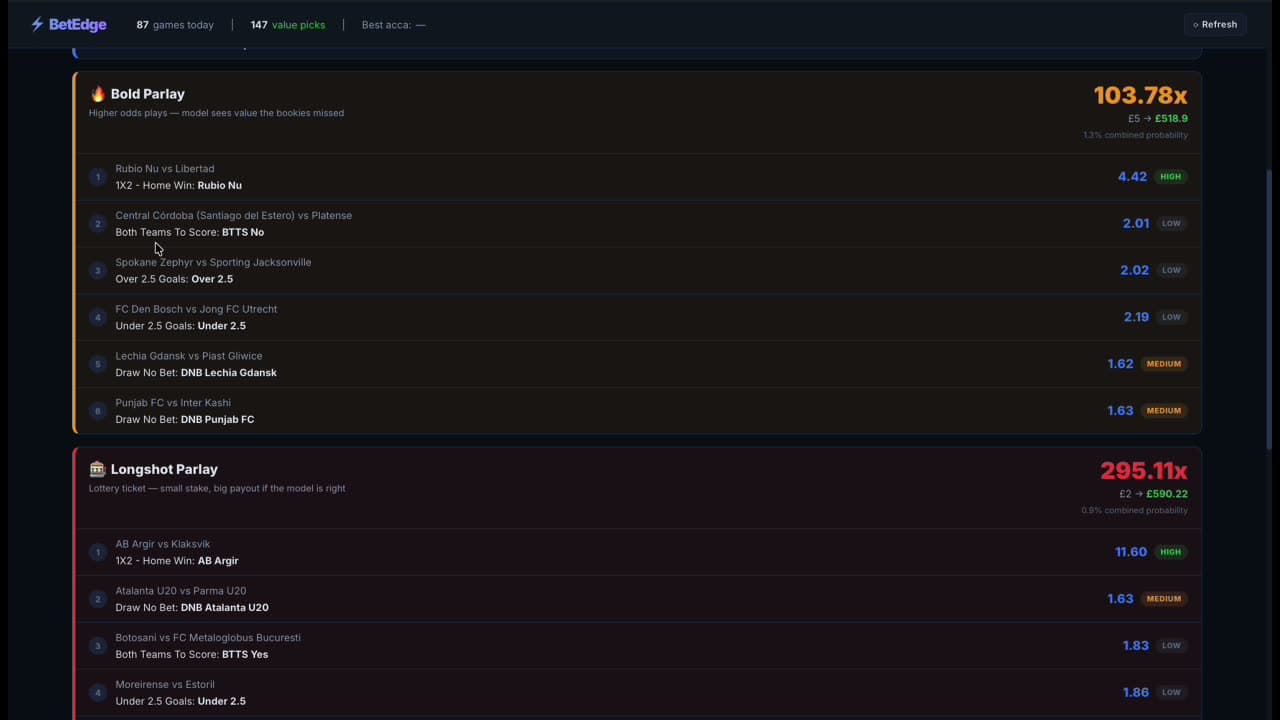The width and height of the screenshot is (1280, 720).
Task: Open 'FC Den Bosch vs Jong FC Utrecht' match
Action: (196, 309)
